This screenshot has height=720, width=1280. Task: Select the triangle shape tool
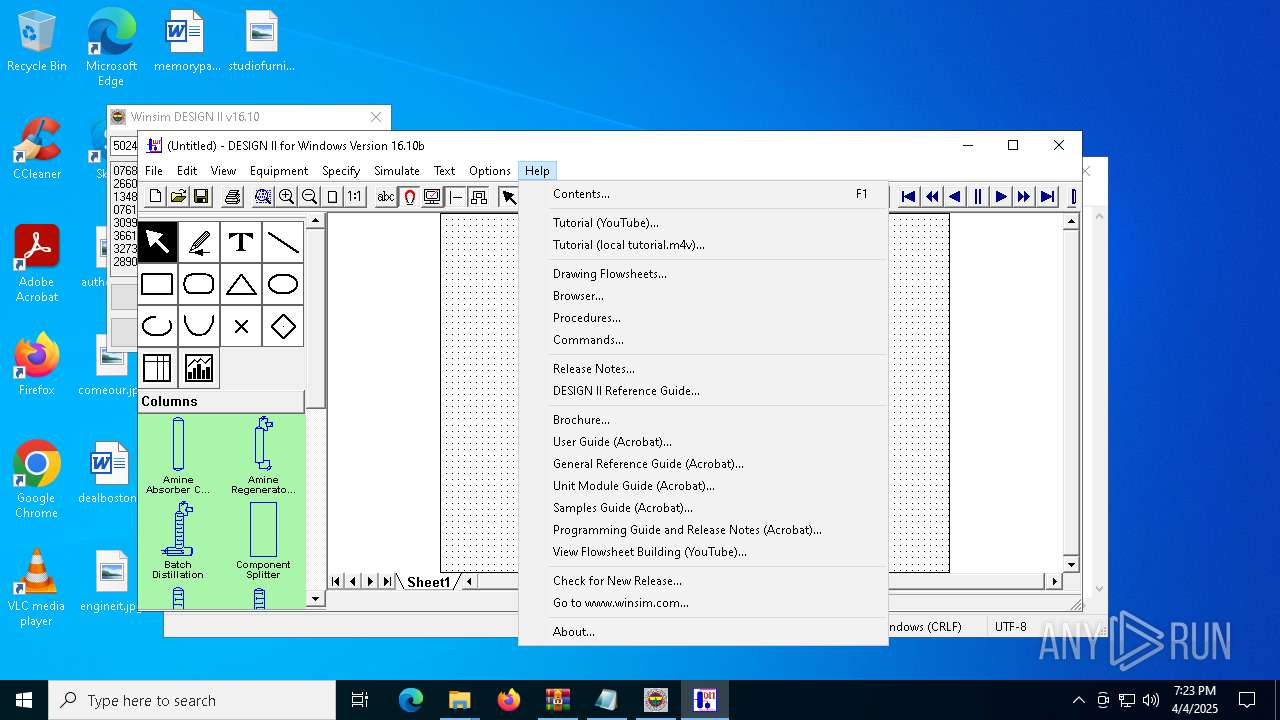241,284
